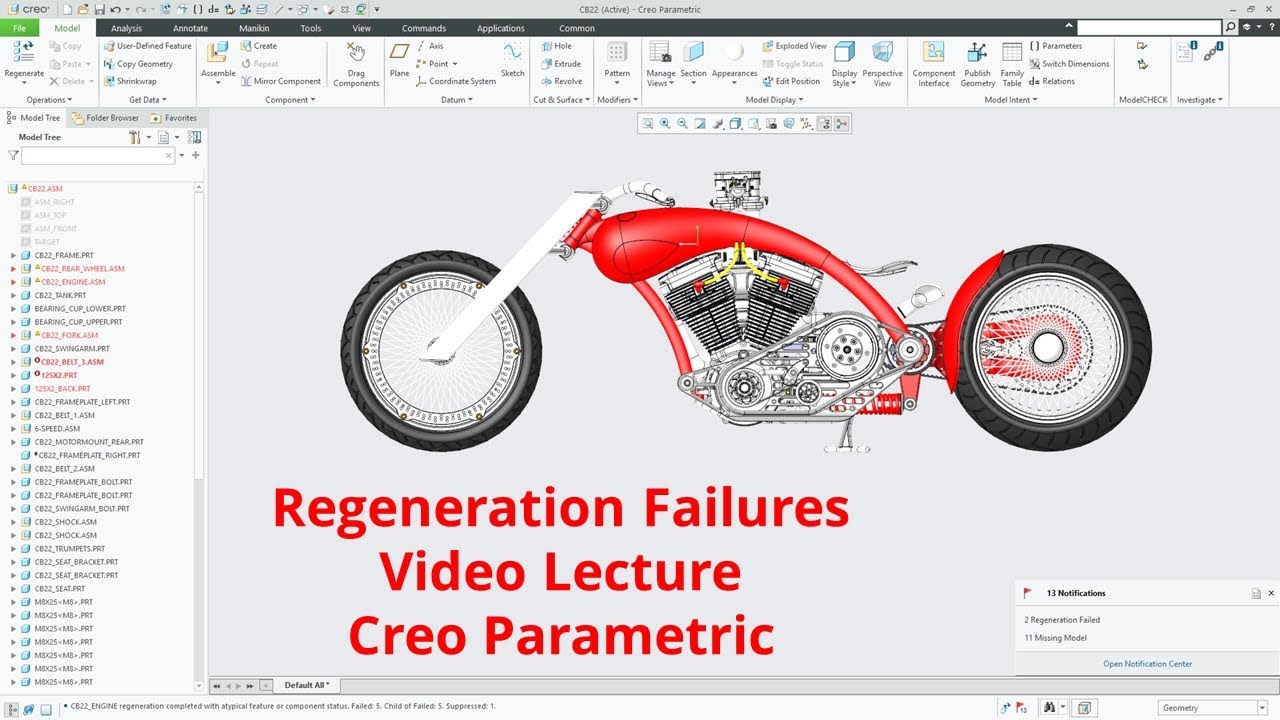Start the Sketch tool

point(512,60)
